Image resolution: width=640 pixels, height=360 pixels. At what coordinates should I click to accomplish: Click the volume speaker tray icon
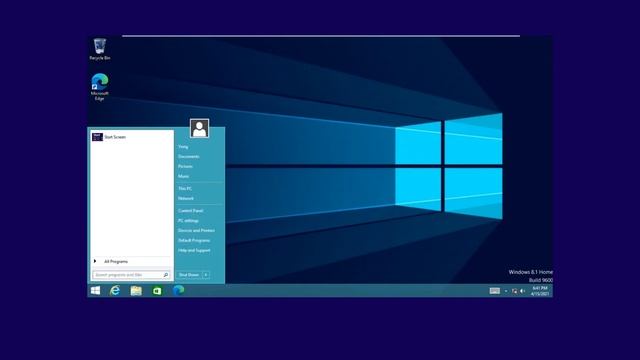pos(522,291)
